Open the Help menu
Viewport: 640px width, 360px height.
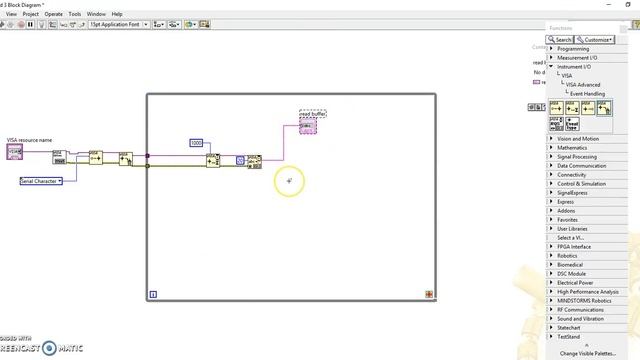[117, 14]
